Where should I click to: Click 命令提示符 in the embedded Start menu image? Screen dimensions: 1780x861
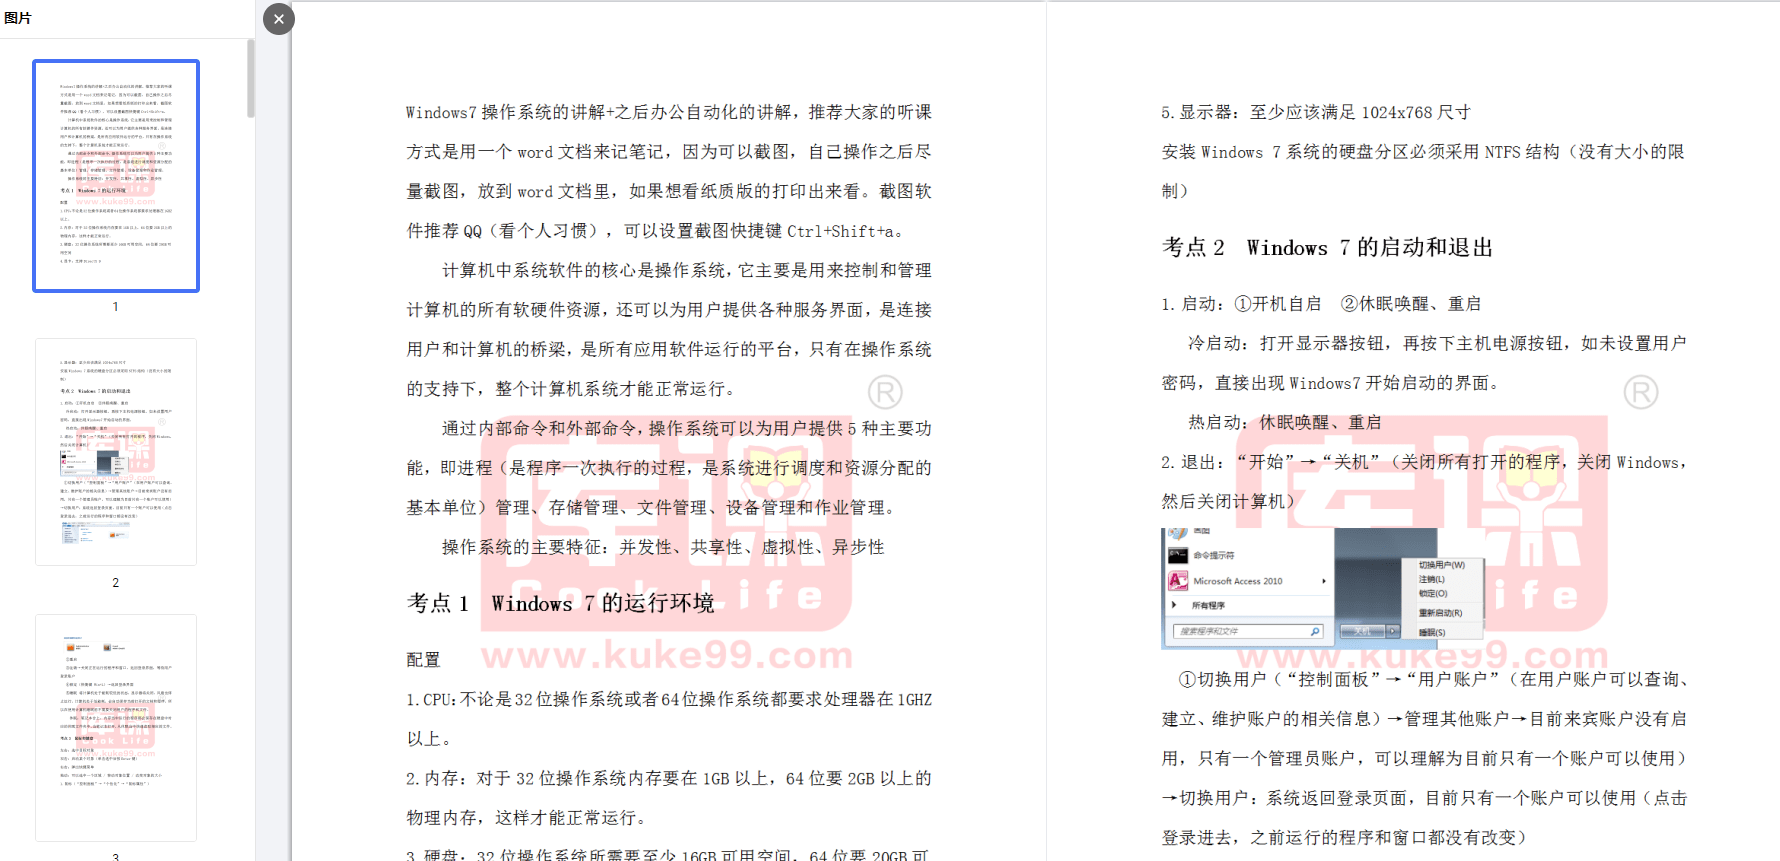click(1213, 555)
